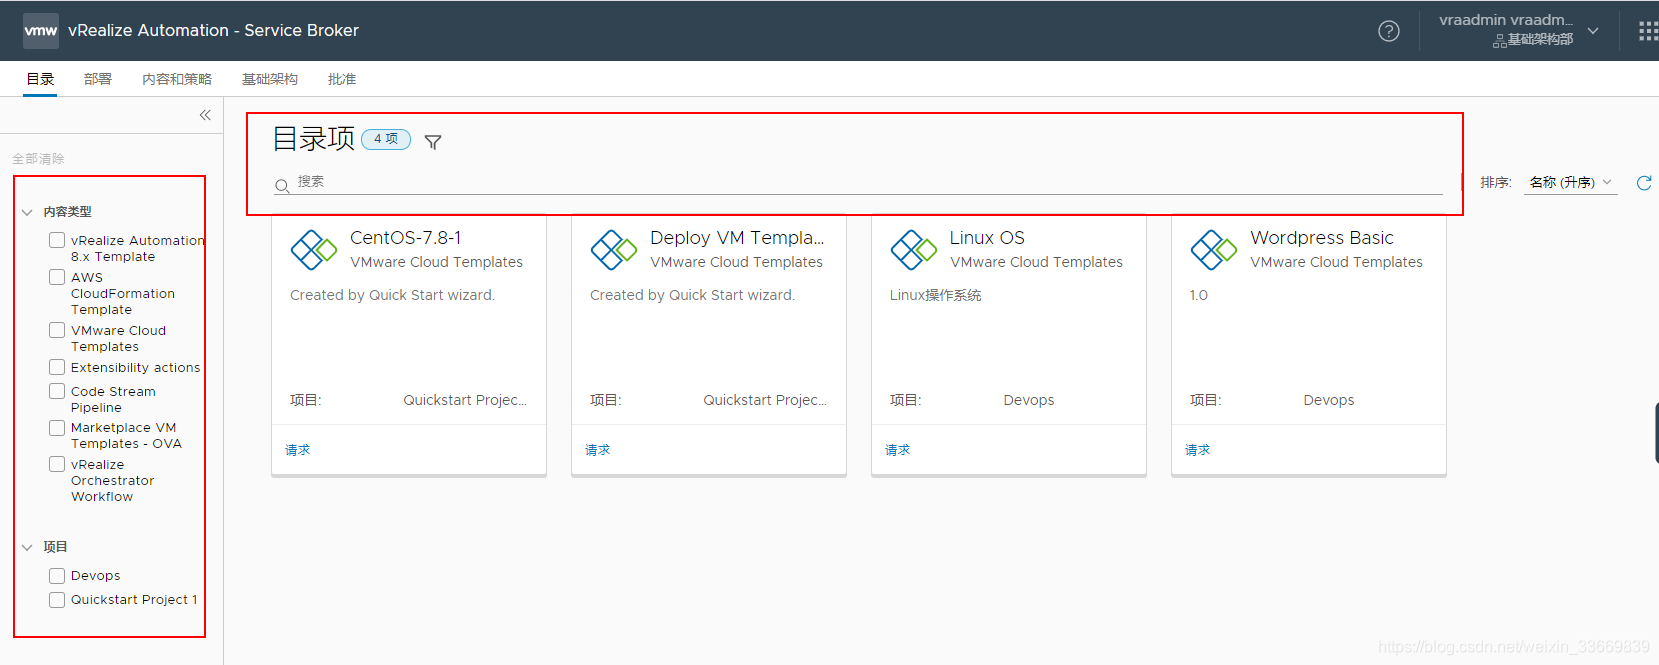Click the Deploy VM Templa... card title
The width and height of the screenshot is (1659, 665).
point(737,238)
